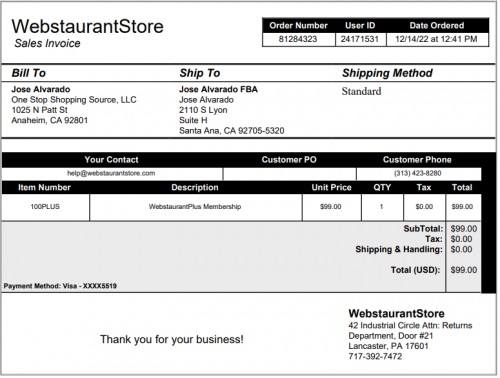The height and width of the screenshot is (378, 500).
Task: Click the Shipping Method heading
Action: pyautogui.click(x=387, y=73)
